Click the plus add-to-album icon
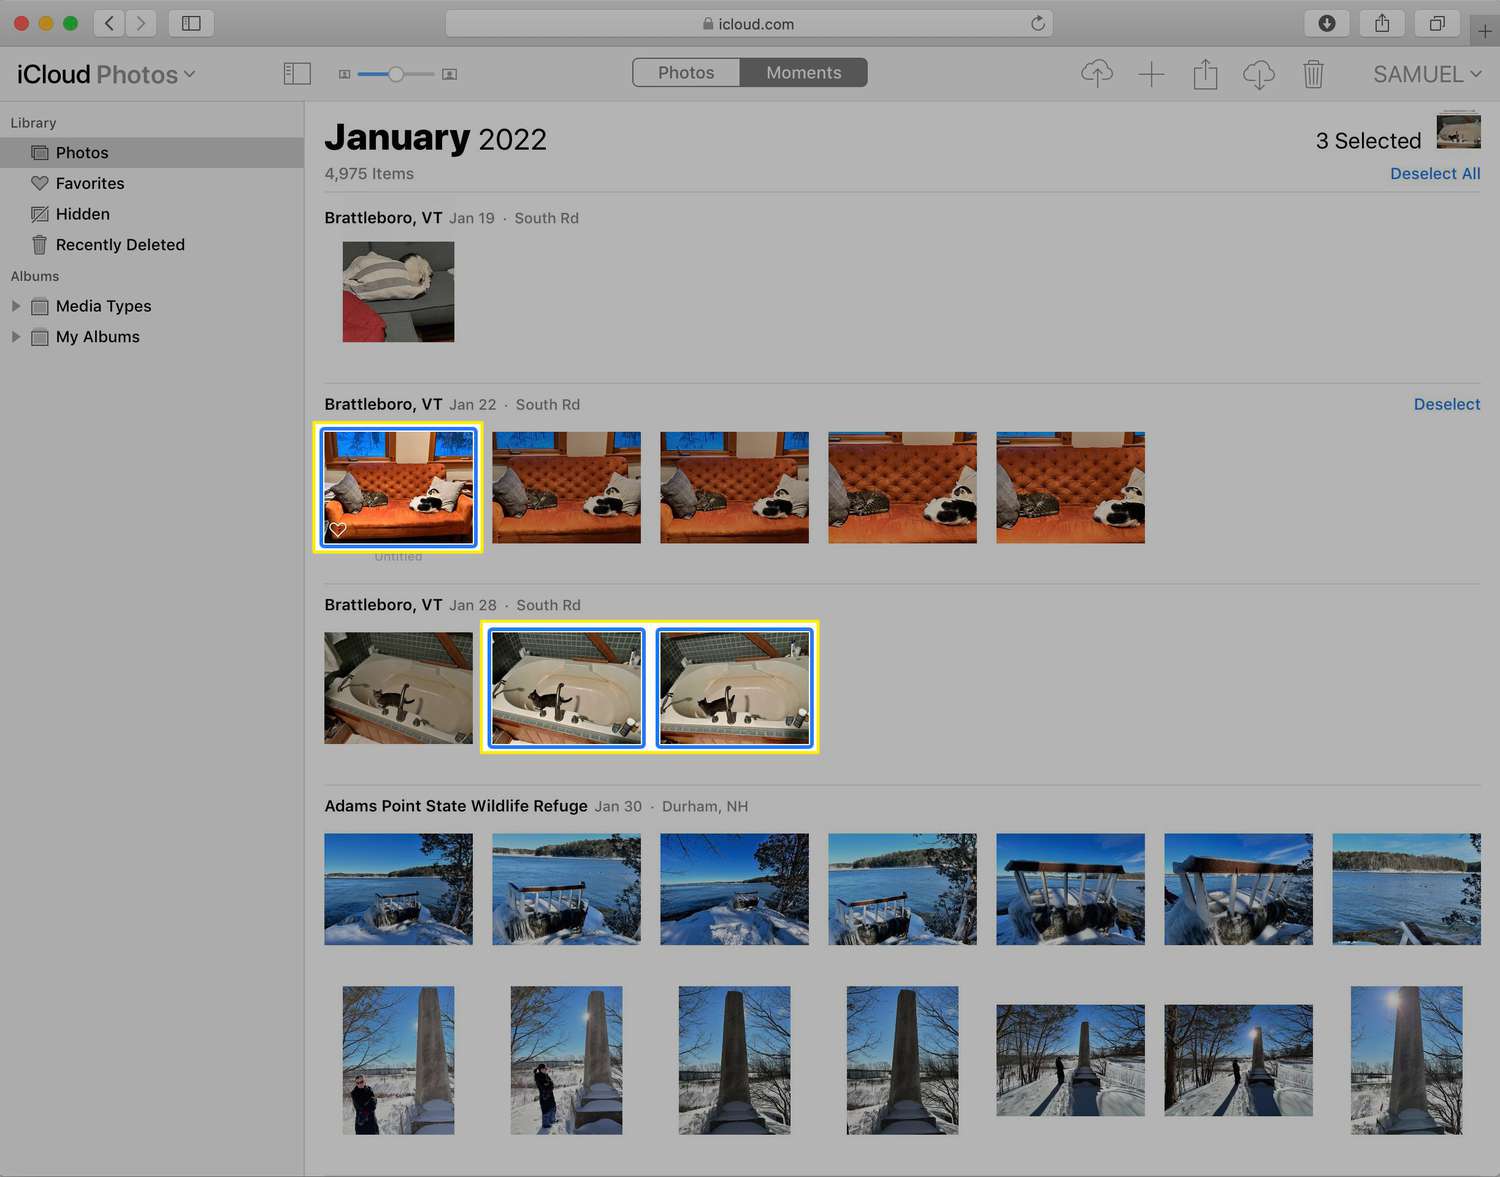The height and width of the screenshot is (1177, 1500). pos(1151,74)
